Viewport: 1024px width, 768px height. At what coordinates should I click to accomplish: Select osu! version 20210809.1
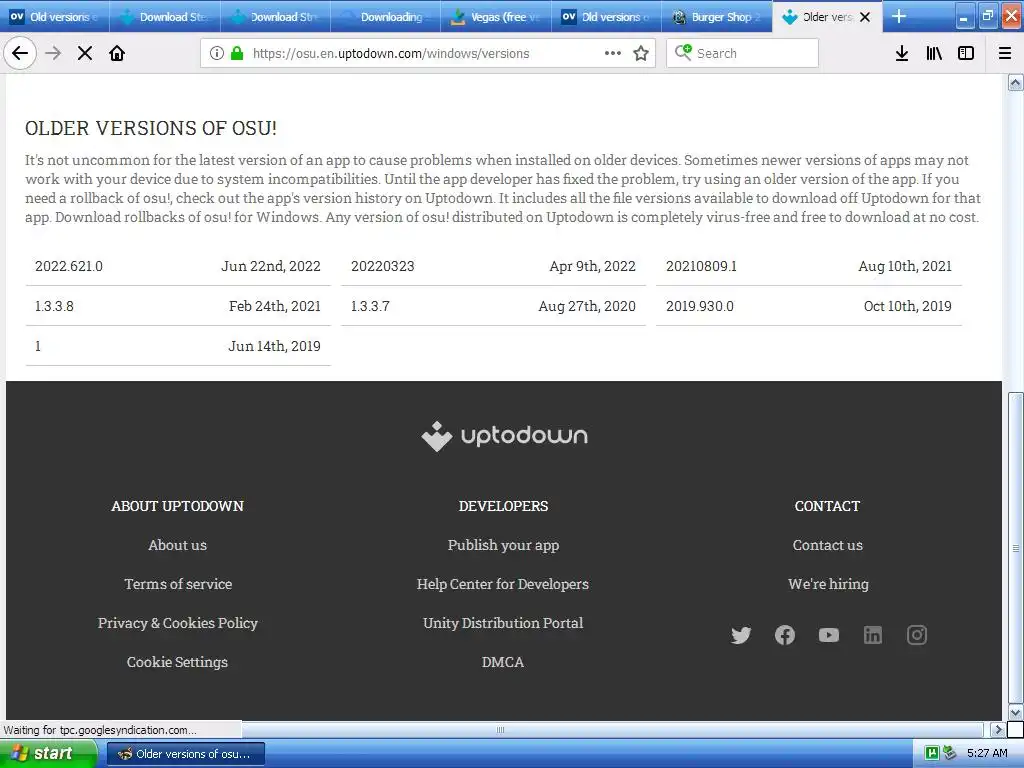pos(808,266)
